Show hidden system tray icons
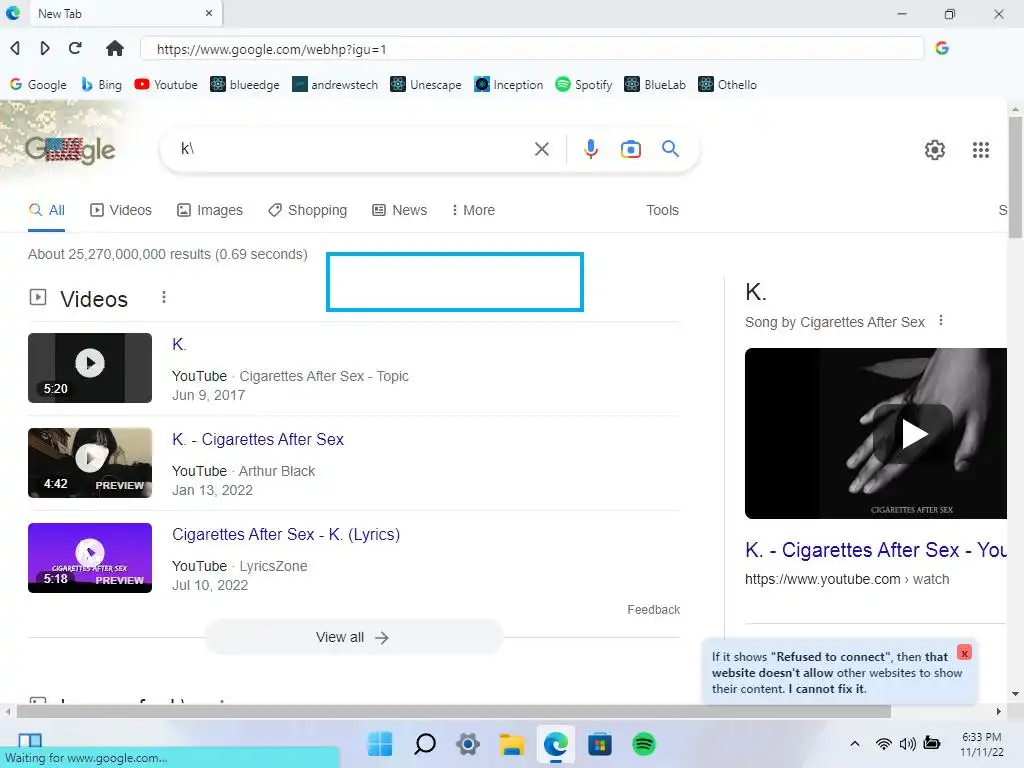The image size is (1024, 768). (x=854, y=744)
